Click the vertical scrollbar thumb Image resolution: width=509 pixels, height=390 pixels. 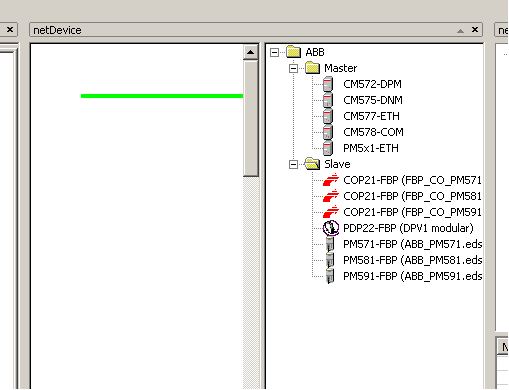click(251, 118)
